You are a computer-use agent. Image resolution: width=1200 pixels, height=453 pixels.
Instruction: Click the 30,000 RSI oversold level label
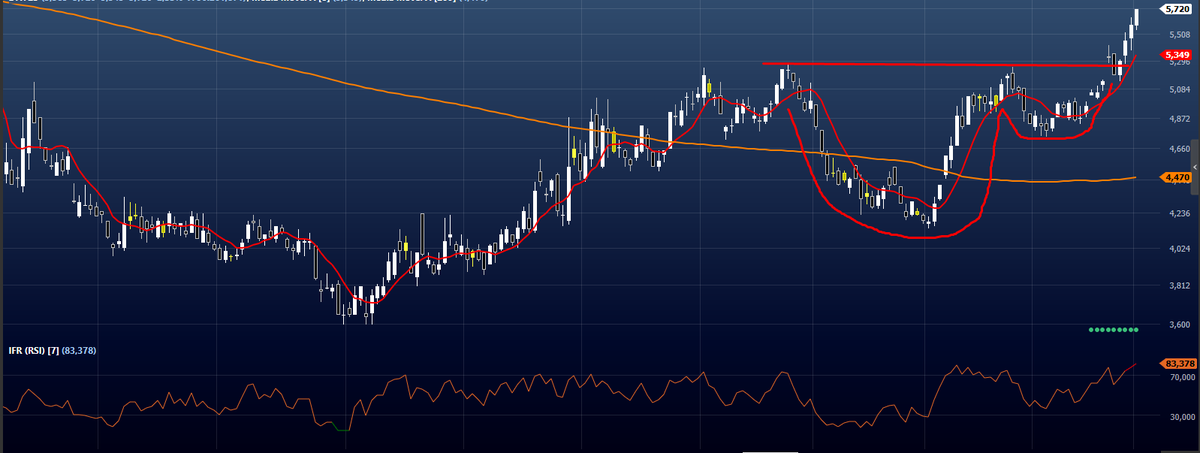(x=1180, y=416)
